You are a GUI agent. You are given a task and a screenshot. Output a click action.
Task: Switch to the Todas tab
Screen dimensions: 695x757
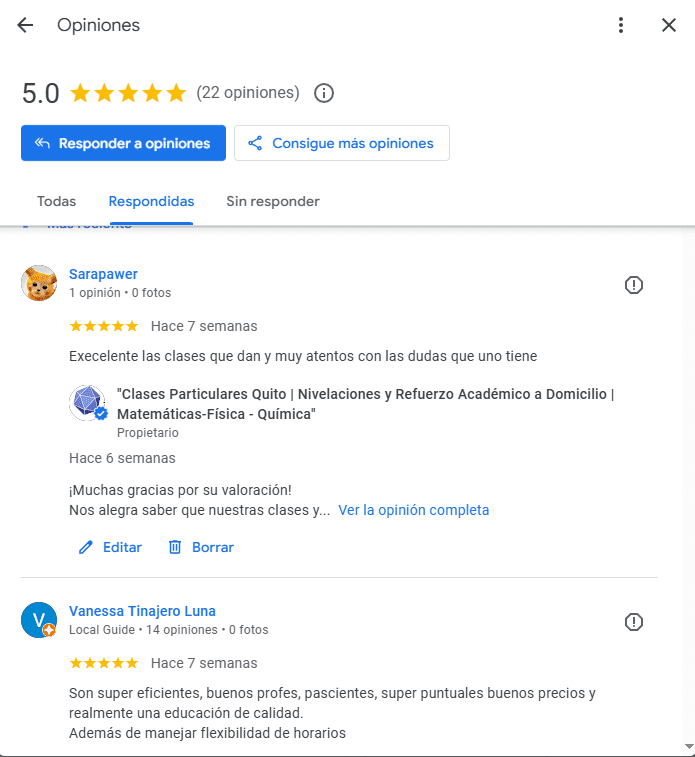click(x=56, y=201)
